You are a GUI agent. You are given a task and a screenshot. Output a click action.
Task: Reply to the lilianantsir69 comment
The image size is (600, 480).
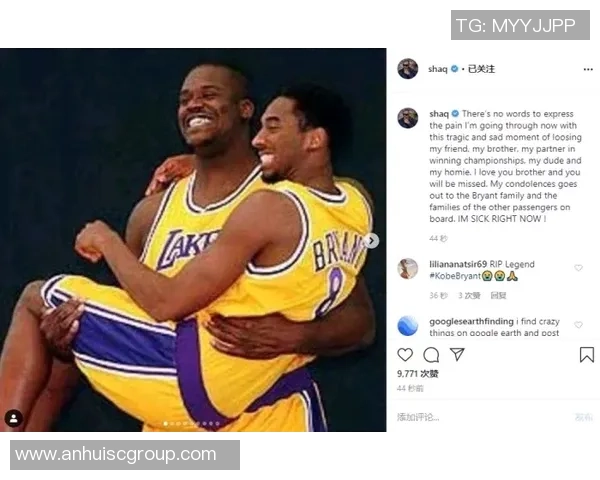[x=498, y=296]
